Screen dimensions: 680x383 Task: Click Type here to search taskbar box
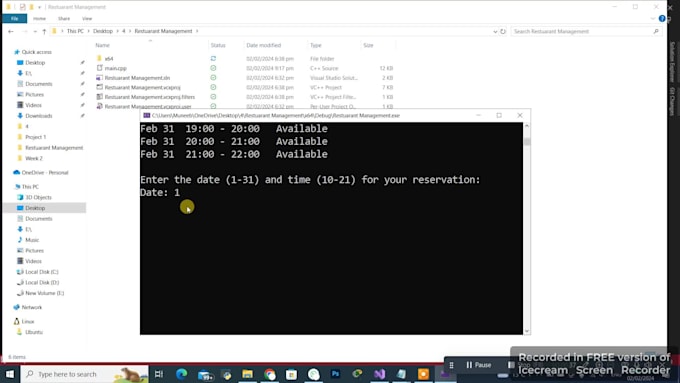[85, 374]
